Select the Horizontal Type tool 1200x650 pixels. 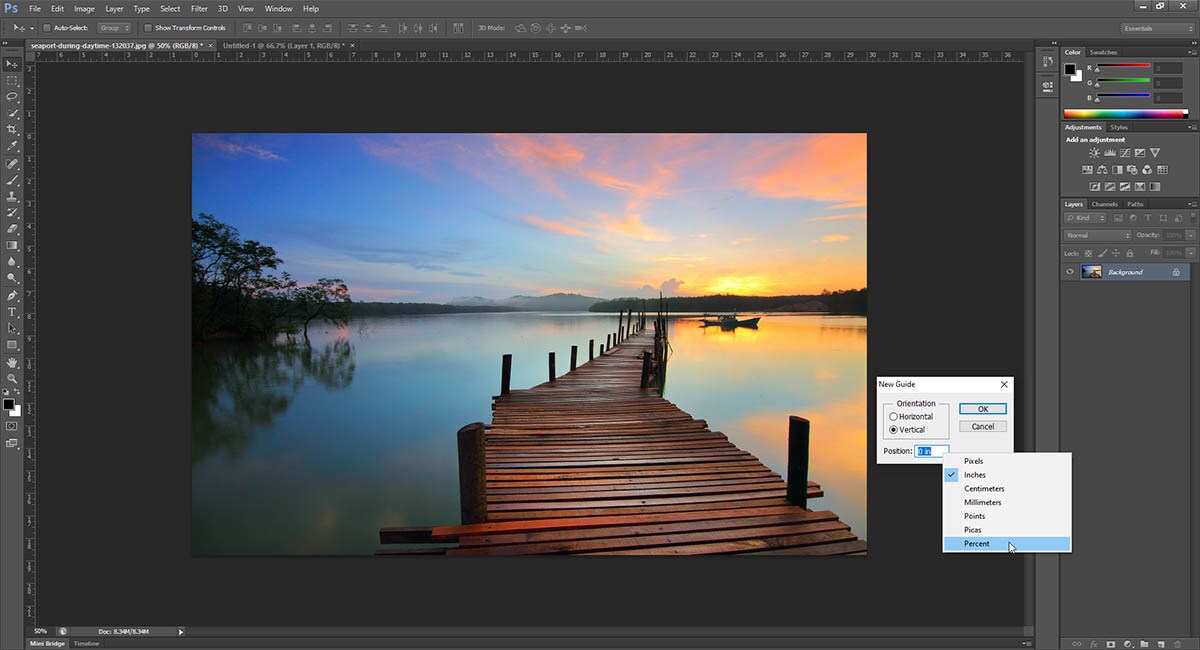click(x=12, y=312)
